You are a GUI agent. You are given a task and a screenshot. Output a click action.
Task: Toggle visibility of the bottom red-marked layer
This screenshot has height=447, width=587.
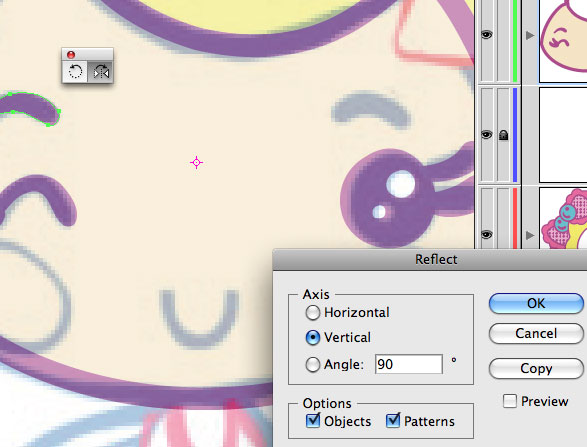(x=486, y=235)
